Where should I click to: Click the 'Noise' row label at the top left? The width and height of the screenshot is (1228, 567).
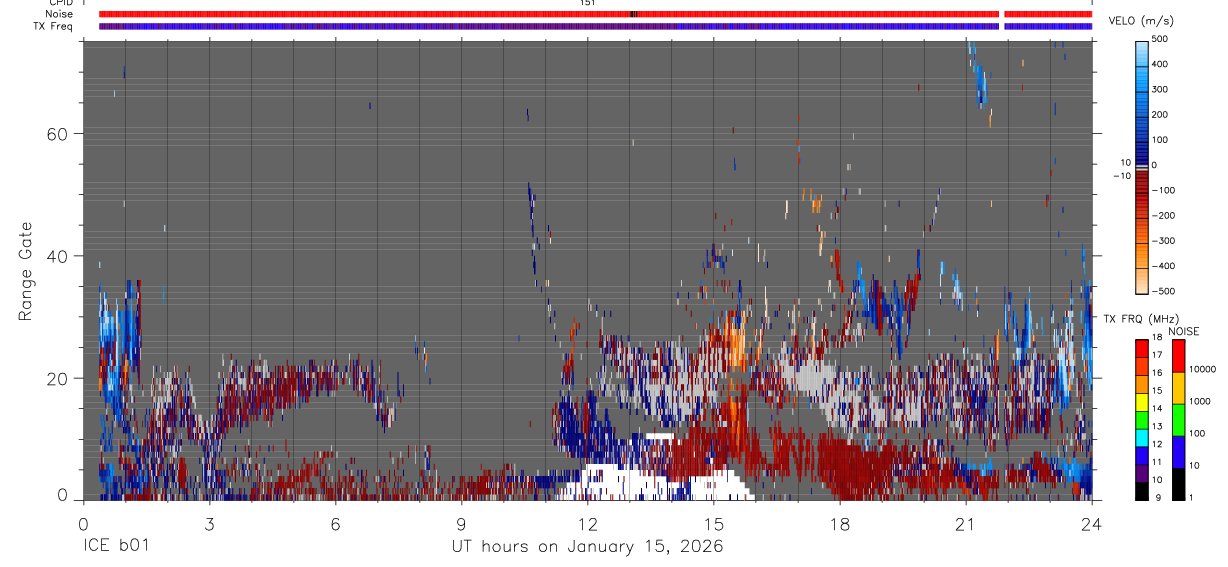click(60, 14)
